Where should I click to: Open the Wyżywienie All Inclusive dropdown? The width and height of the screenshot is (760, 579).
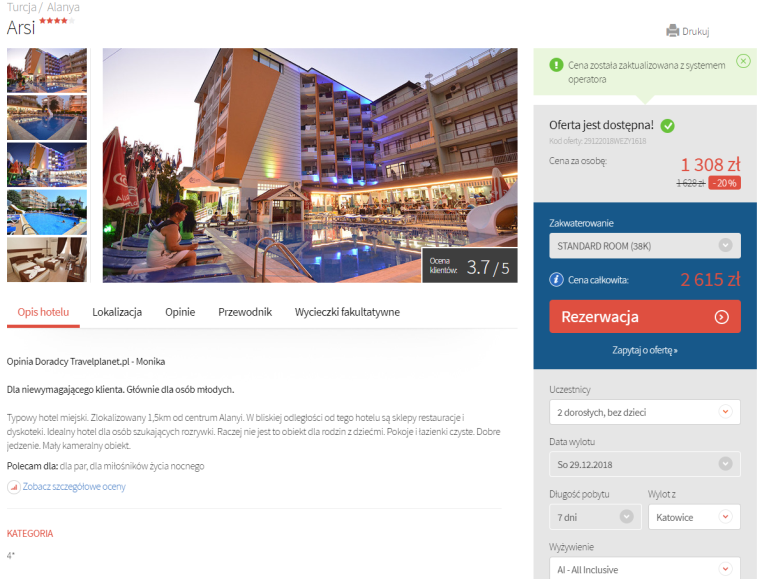[x=645, y=569]
